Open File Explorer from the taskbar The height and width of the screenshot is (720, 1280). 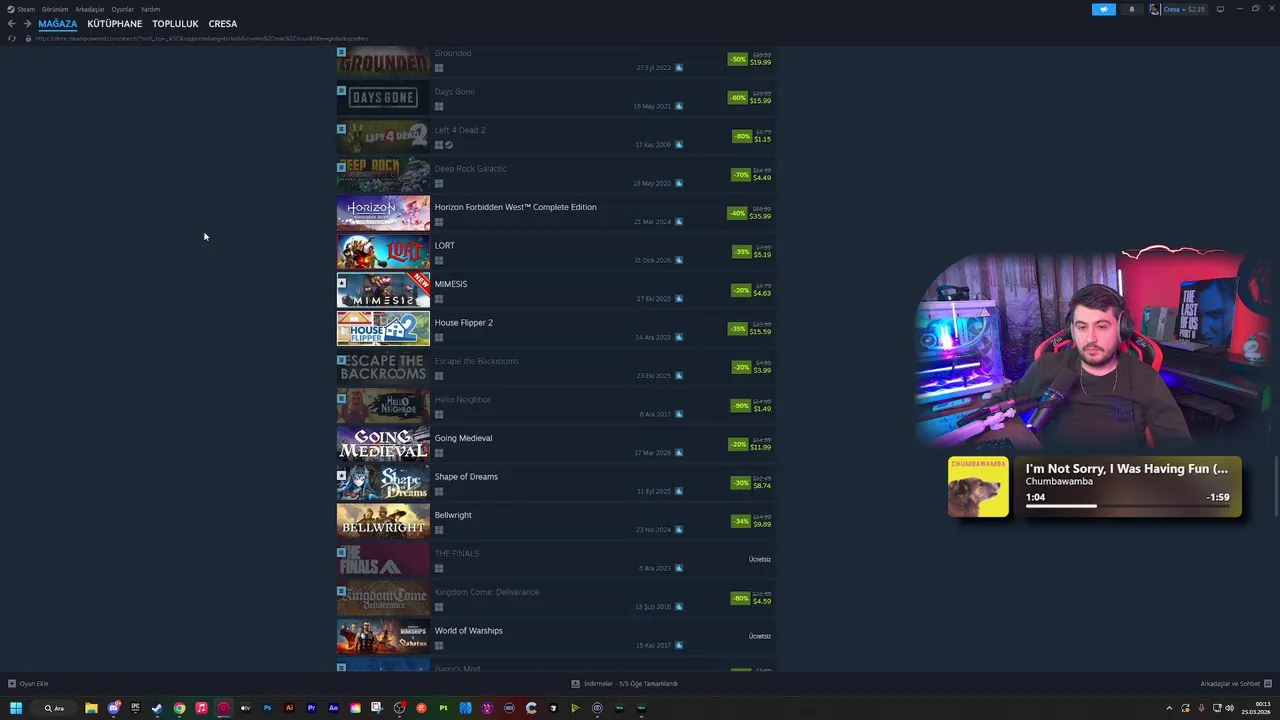coord(91,708)
